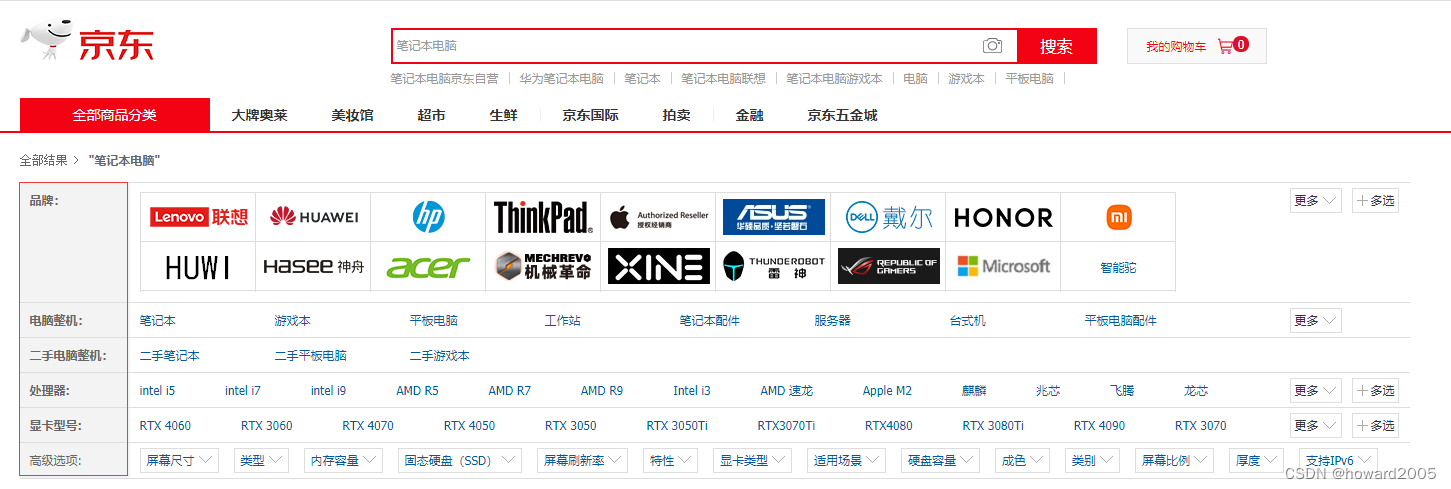The image size is (1451, 489).
Task: Open the 硬盘容量 dropdown
Action: tap(940, 460)
